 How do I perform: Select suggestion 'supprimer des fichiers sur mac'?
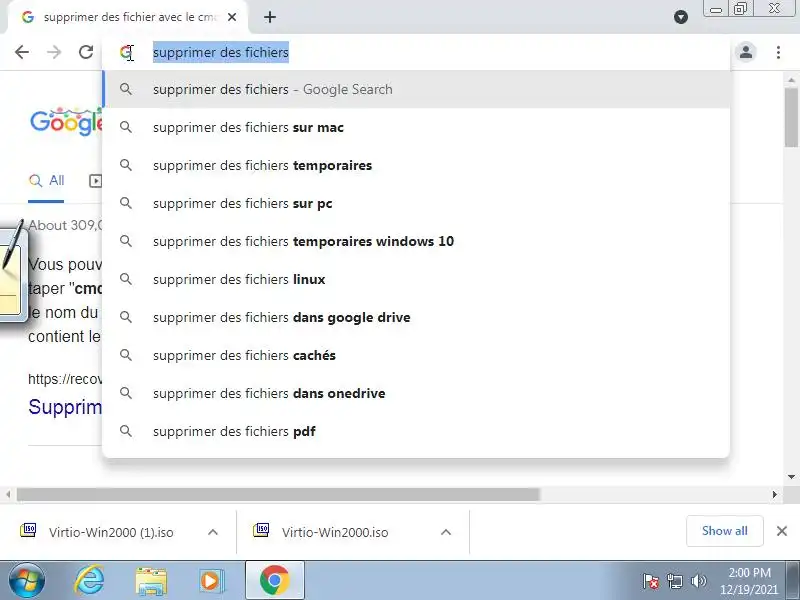[416, 128]
